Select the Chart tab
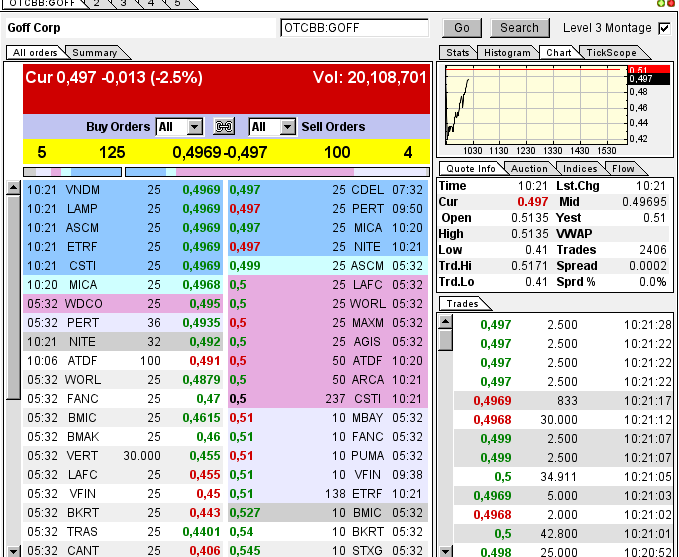 pyautogui.click(x=559, y=52)
